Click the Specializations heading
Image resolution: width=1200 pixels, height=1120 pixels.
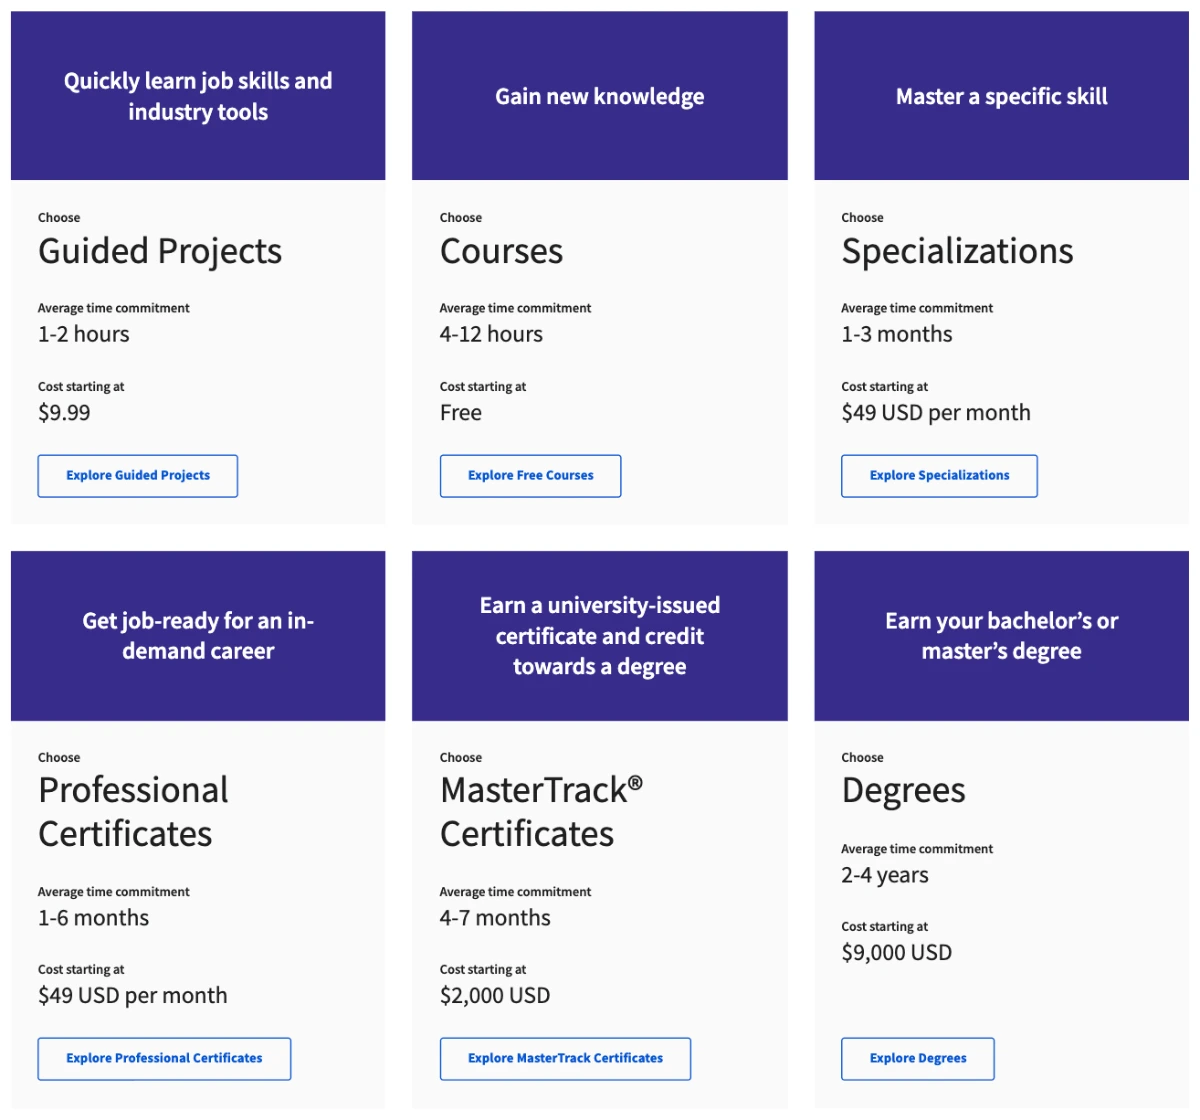(957, 251)
